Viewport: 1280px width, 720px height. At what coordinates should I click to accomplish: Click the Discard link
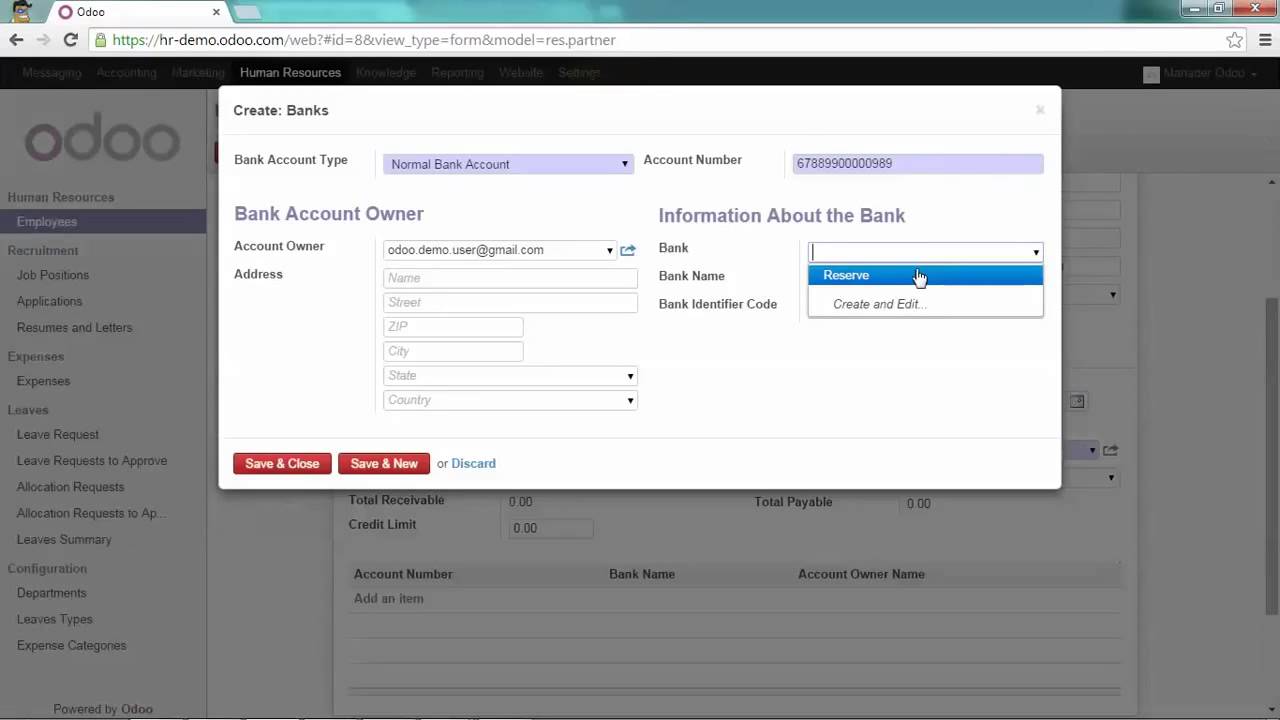click(473, 463)
